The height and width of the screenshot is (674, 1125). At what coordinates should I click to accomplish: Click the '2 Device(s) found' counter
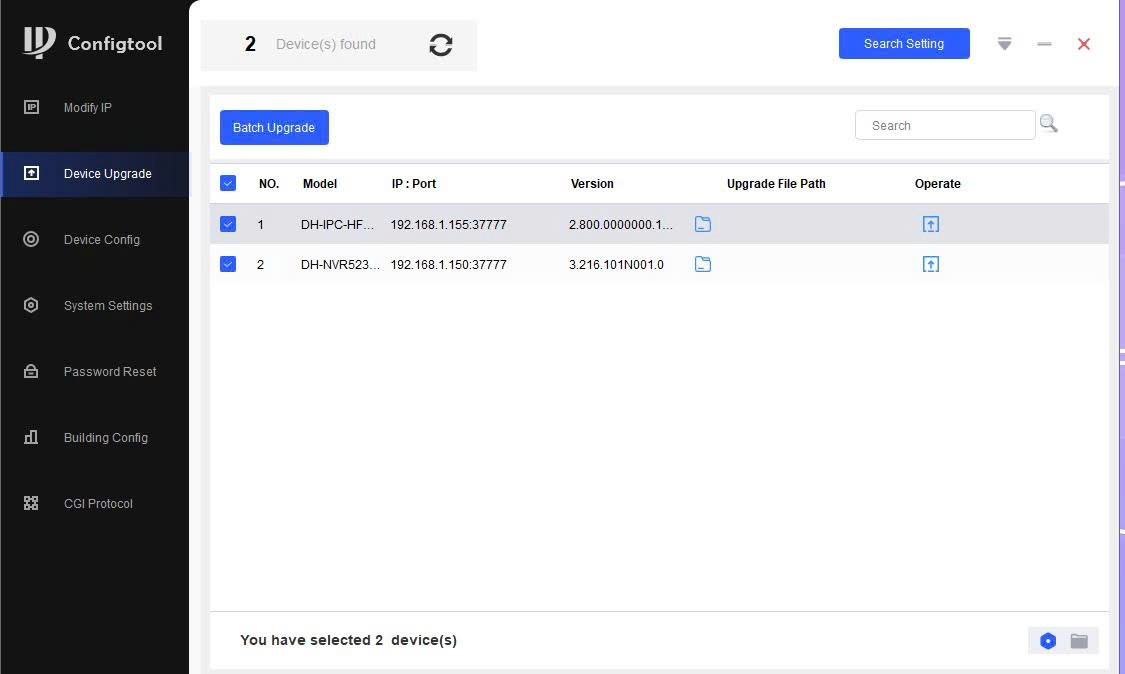coord(310,44)
